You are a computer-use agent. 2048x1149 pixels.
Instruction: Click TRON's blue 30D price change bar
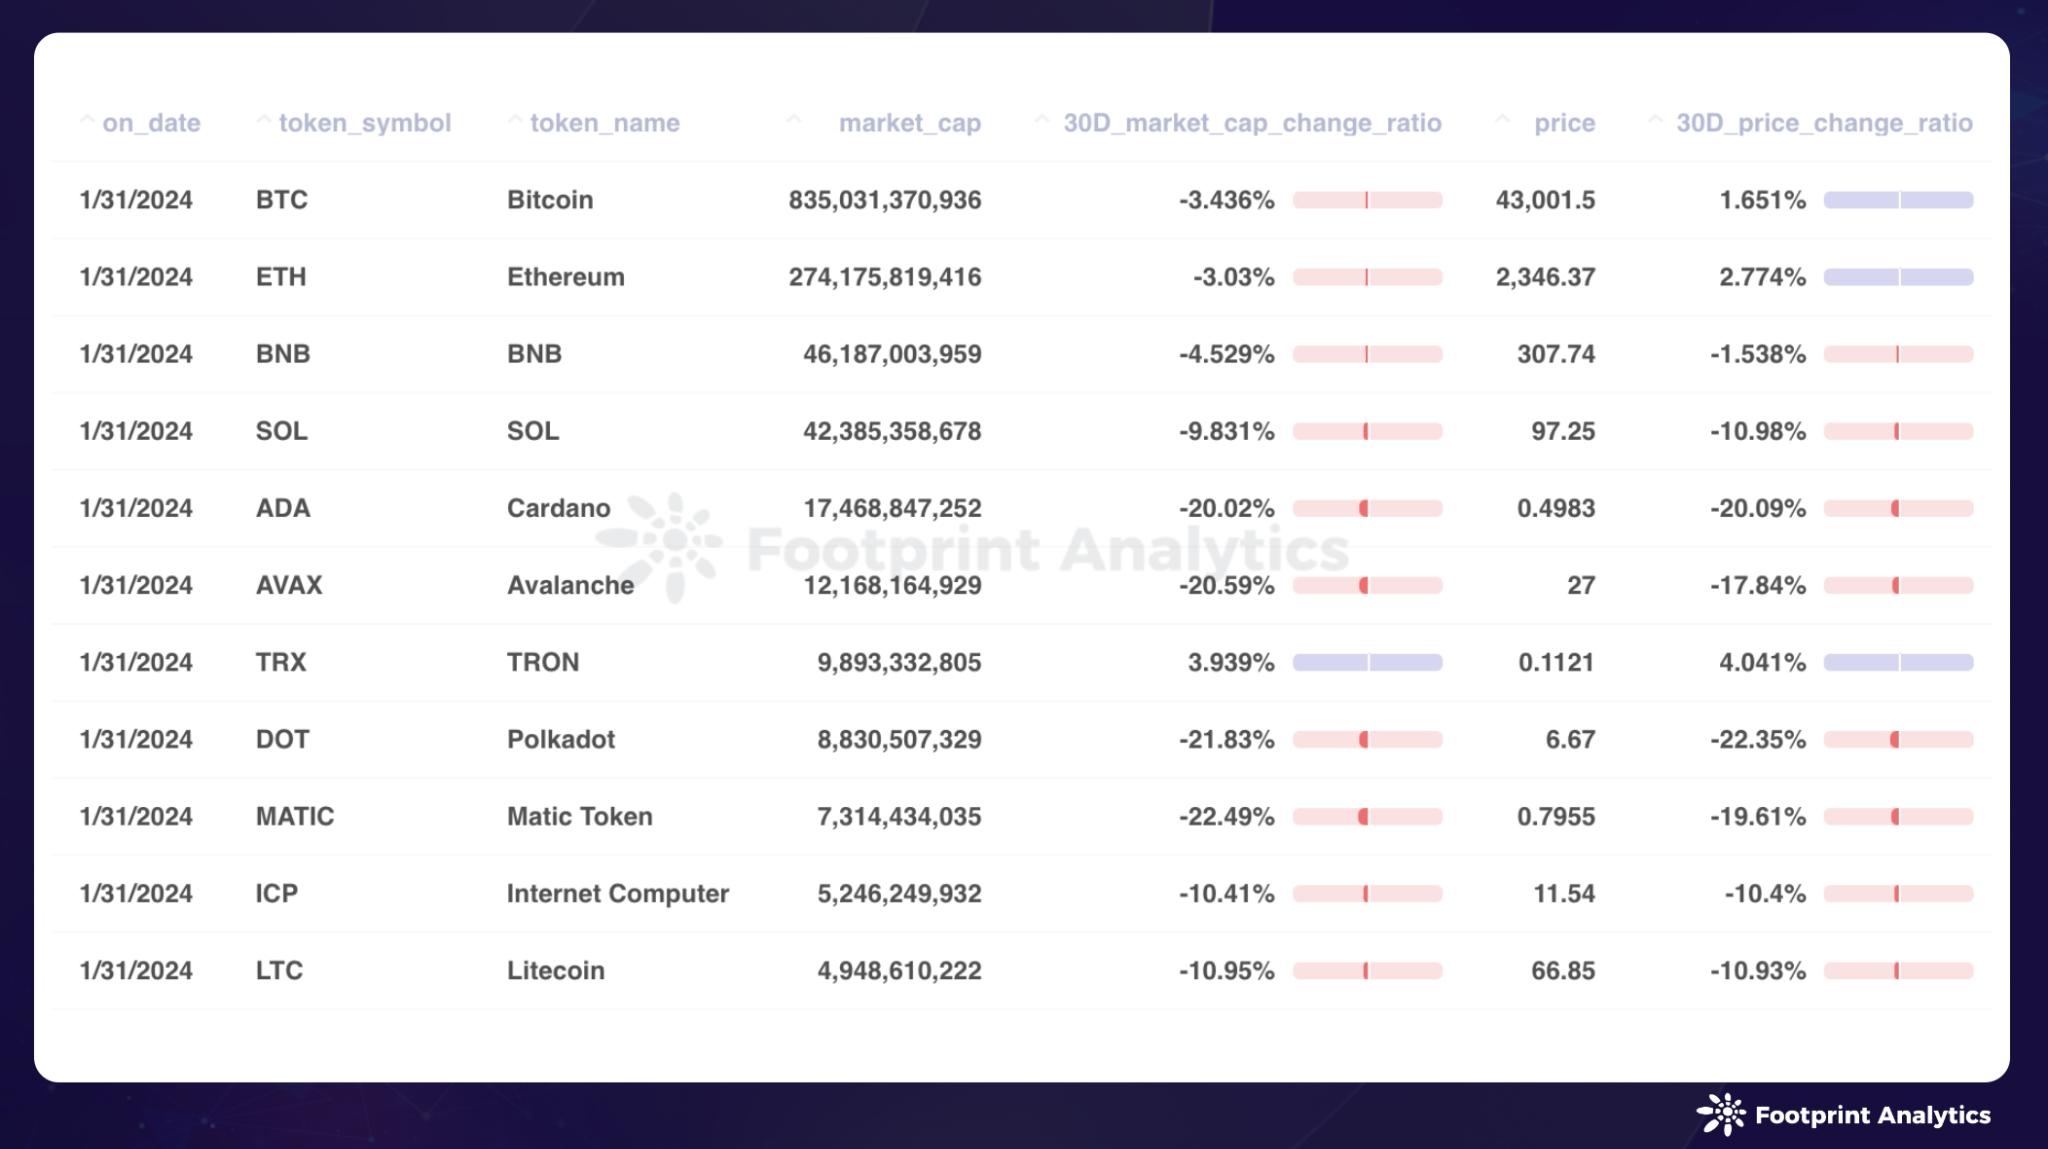(x=1898, y=662)
